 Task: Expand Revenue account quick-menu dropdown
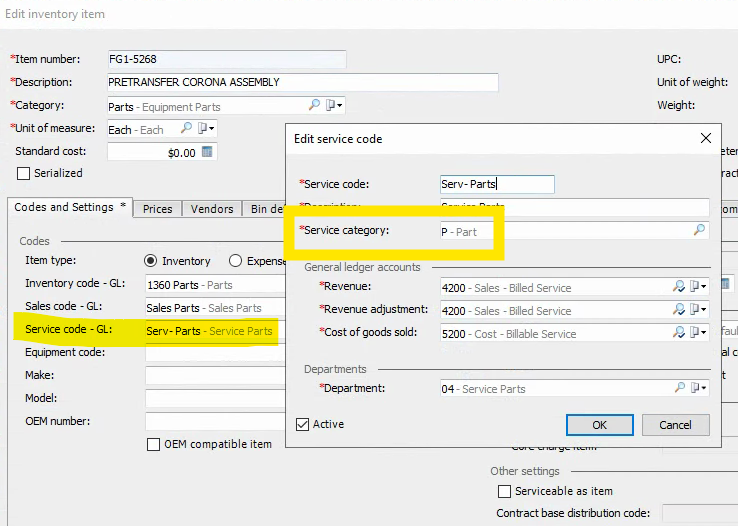pos(698,286)
